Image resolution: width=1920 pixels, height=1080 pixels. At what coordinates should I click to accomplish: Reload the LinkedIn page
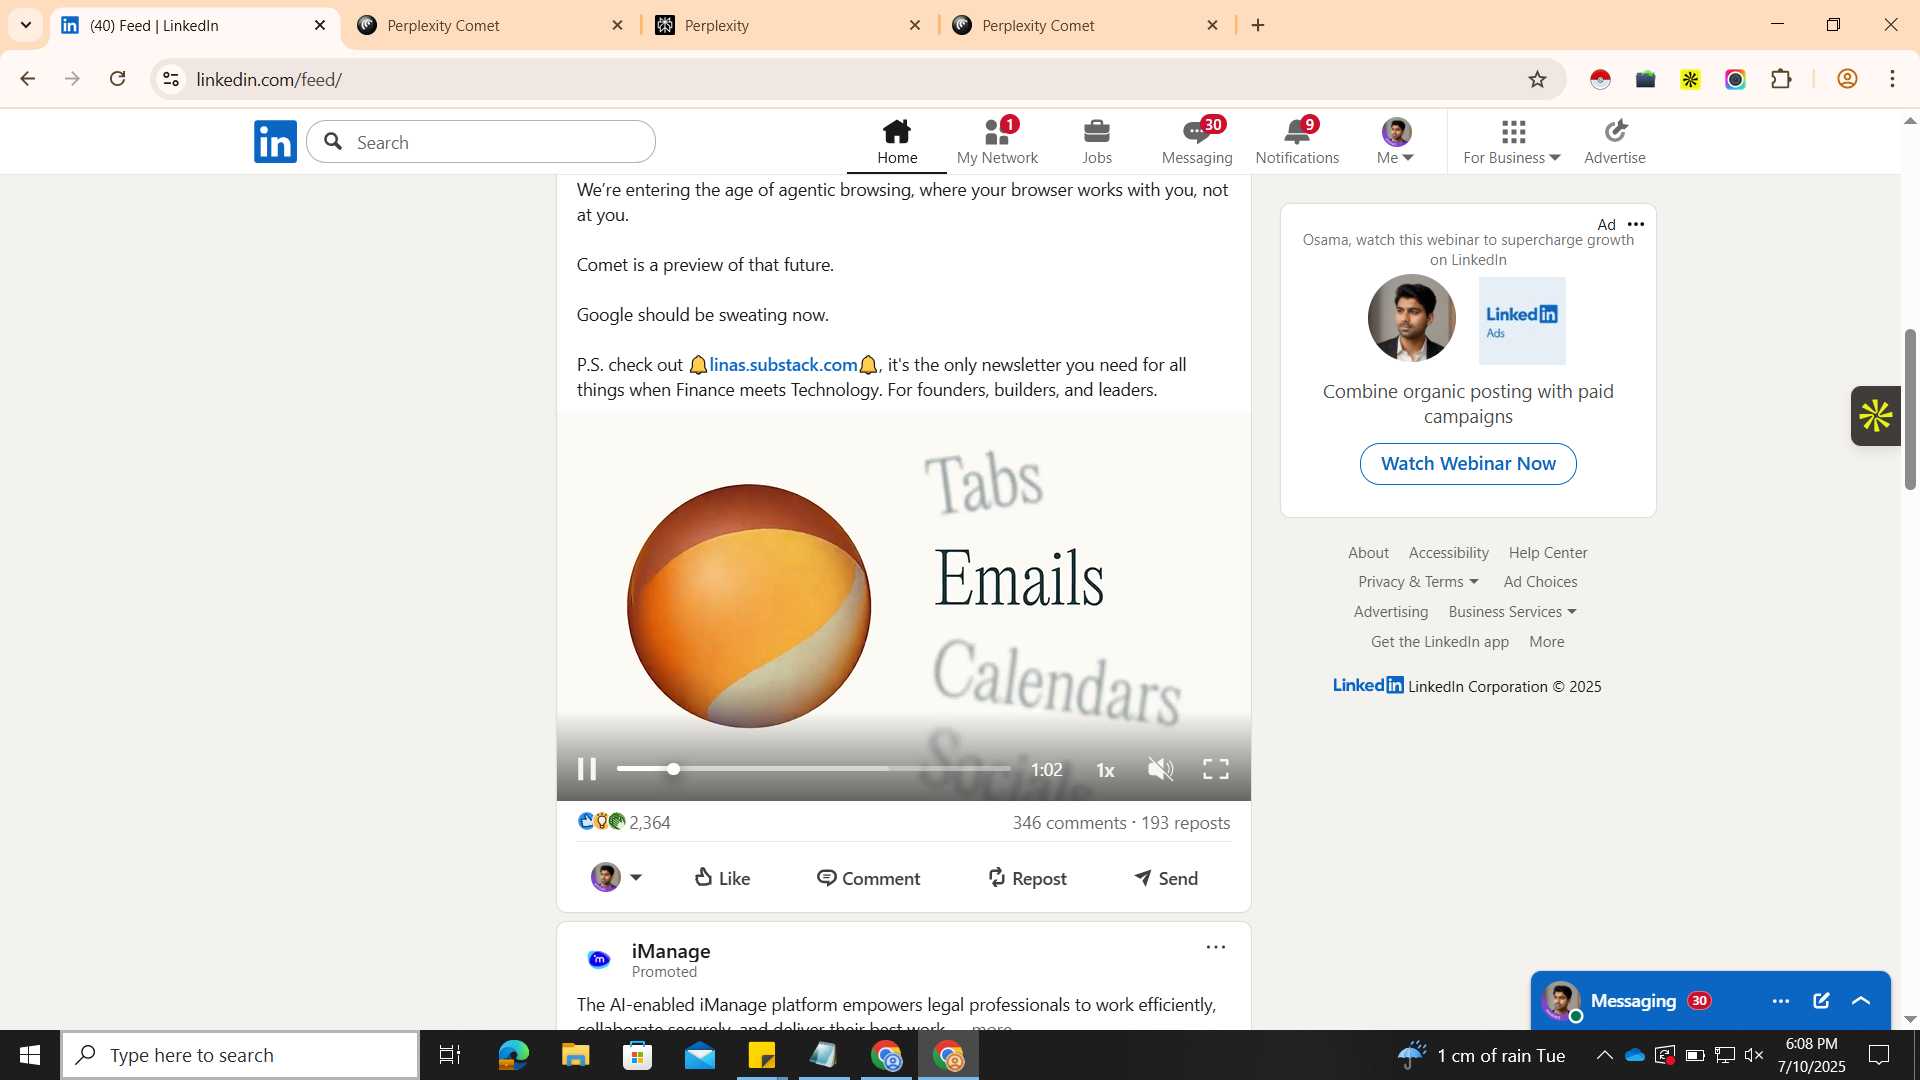pyautogui.click(x=118, y=79)
